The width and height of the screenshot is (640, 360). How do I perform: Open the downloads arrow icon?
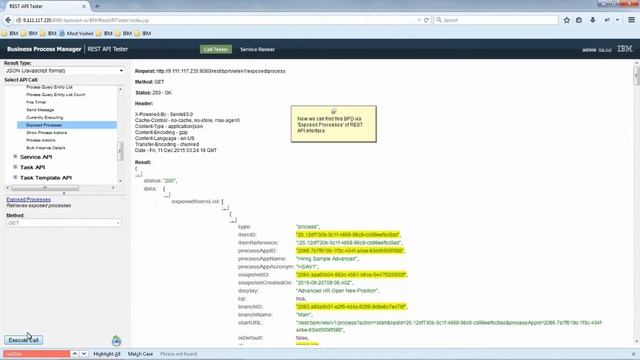pos(593,20)
